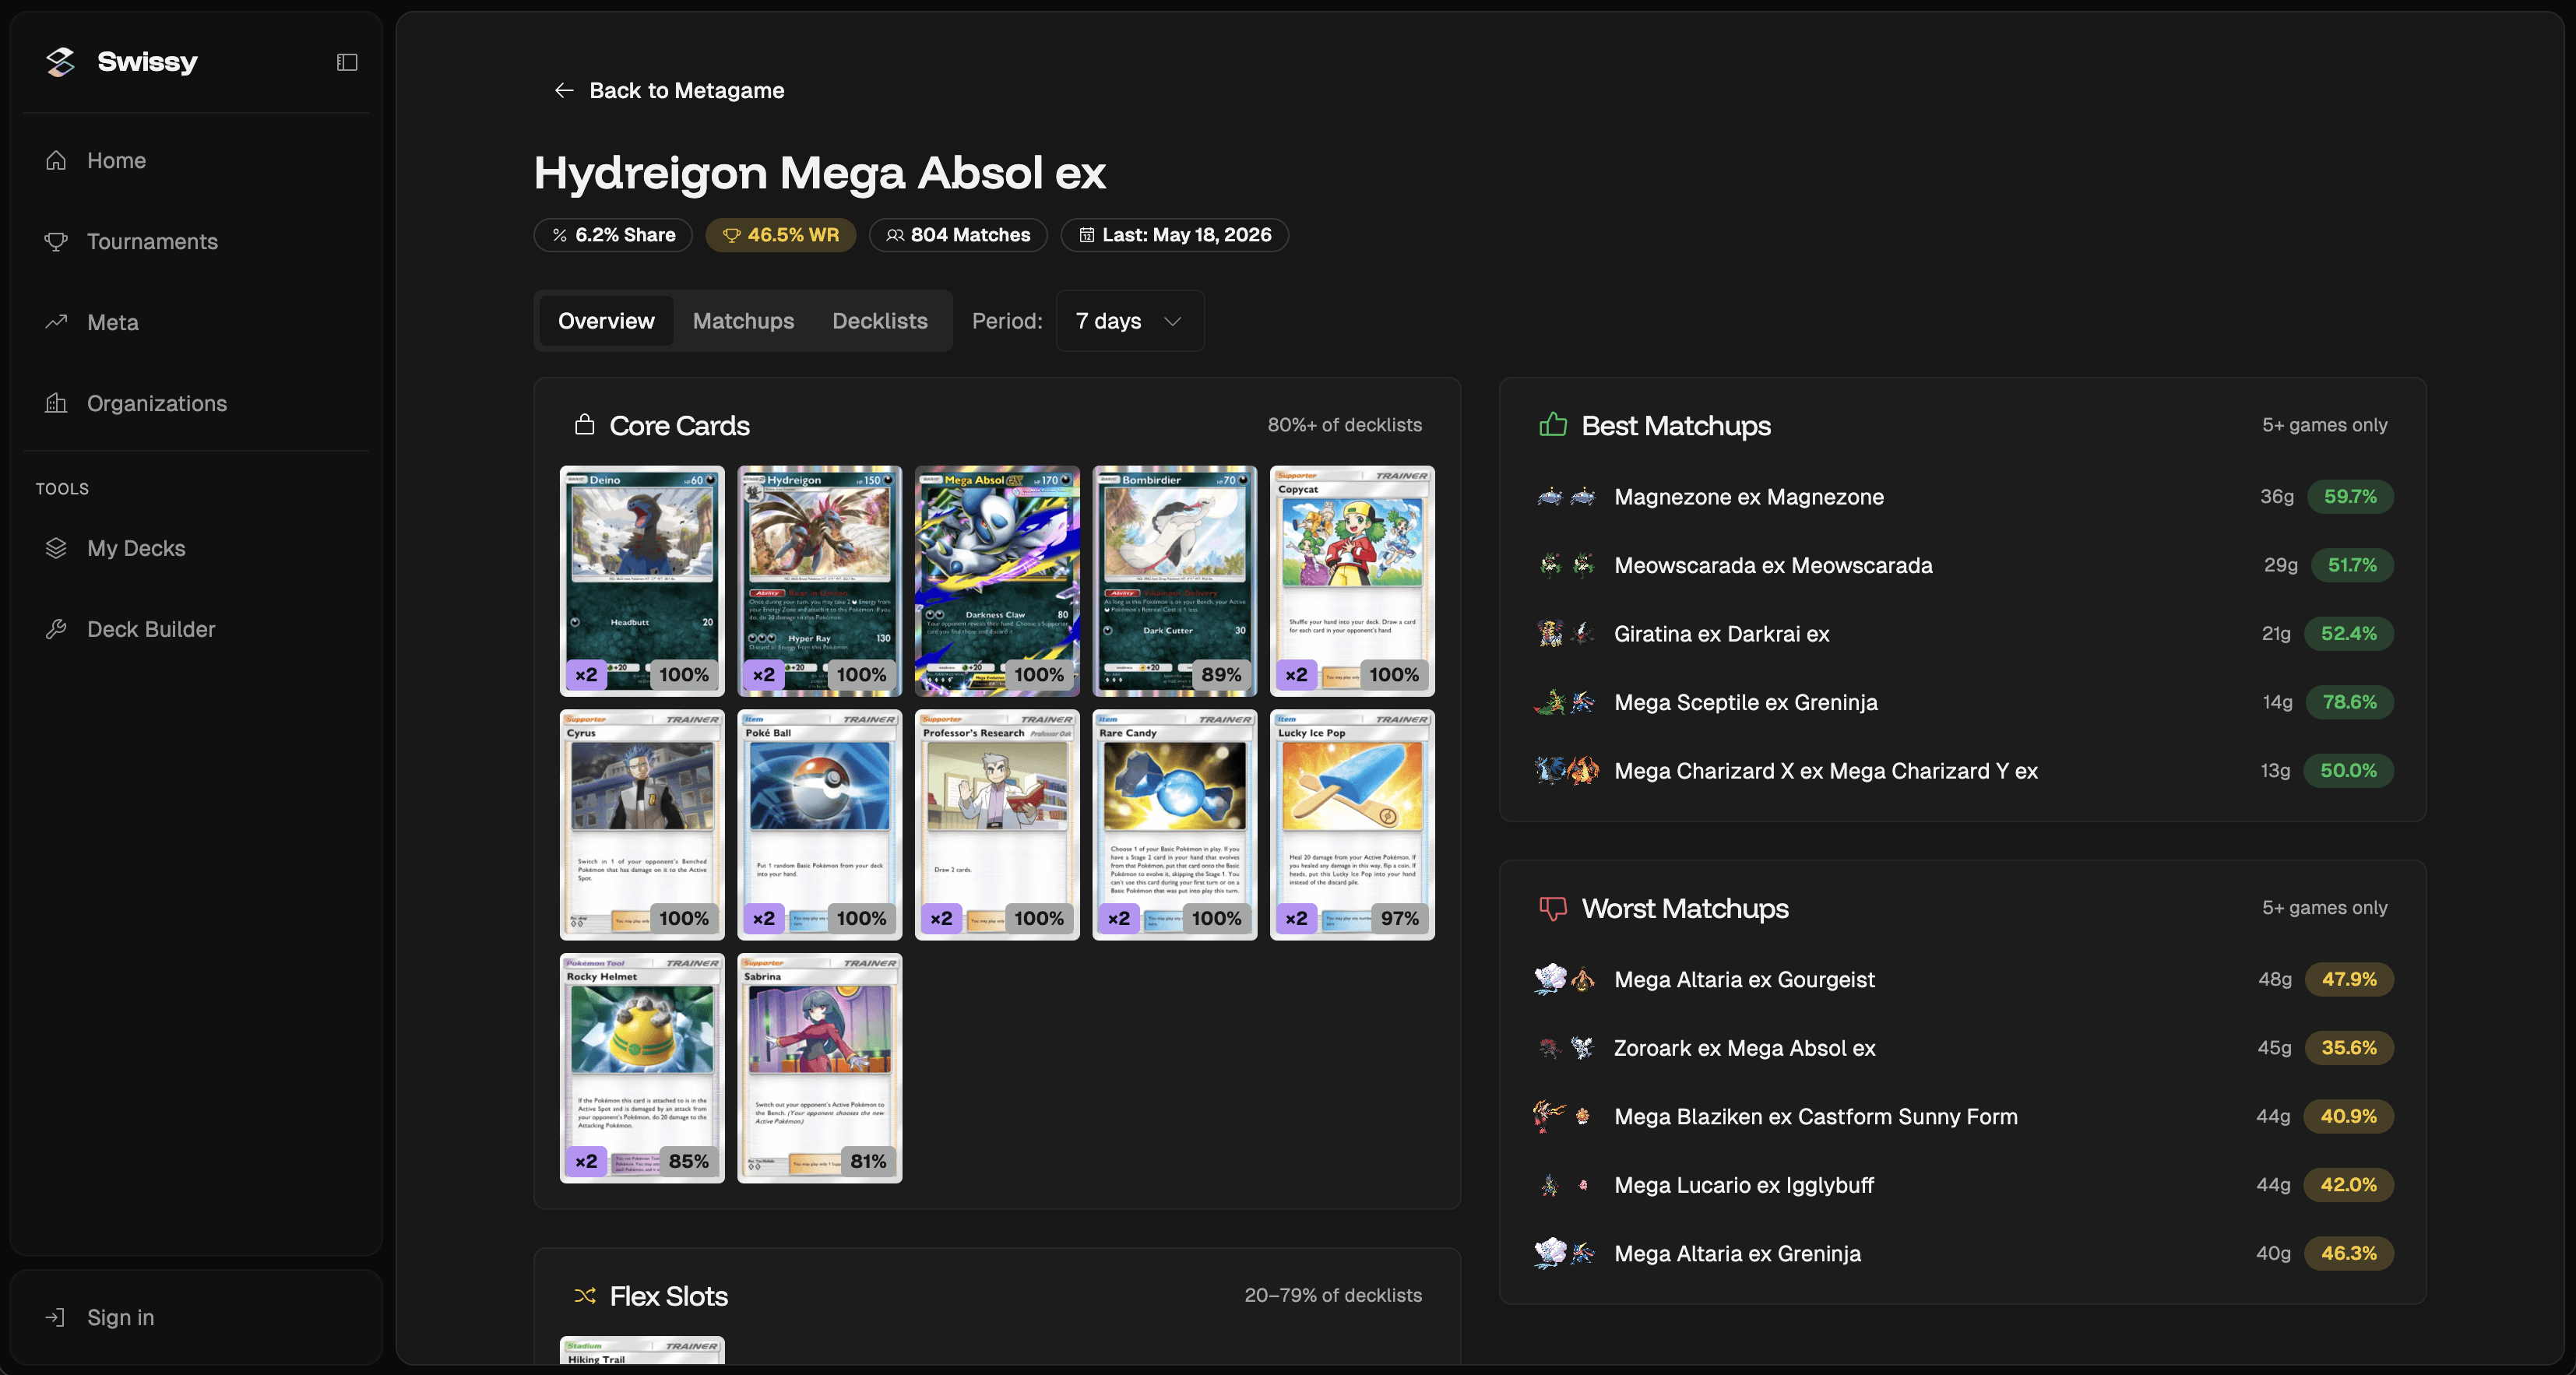Click the Tournaments trophy icon
The image size is (2576, 1375).
coord(56,241)
